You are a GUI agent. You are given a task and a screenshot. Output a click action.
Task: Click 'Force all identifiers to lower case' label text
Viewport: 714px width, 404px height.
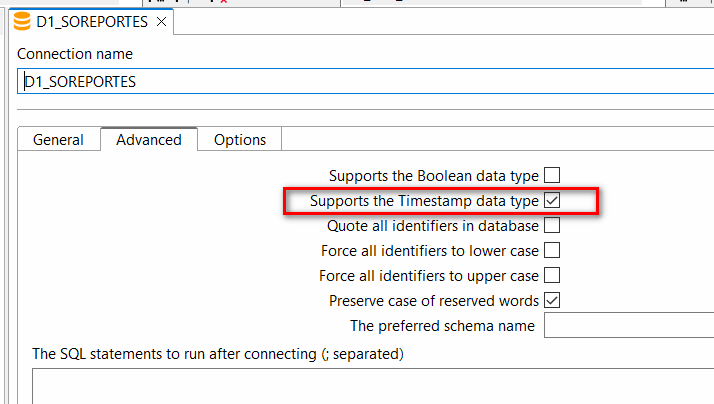(430, 251)
